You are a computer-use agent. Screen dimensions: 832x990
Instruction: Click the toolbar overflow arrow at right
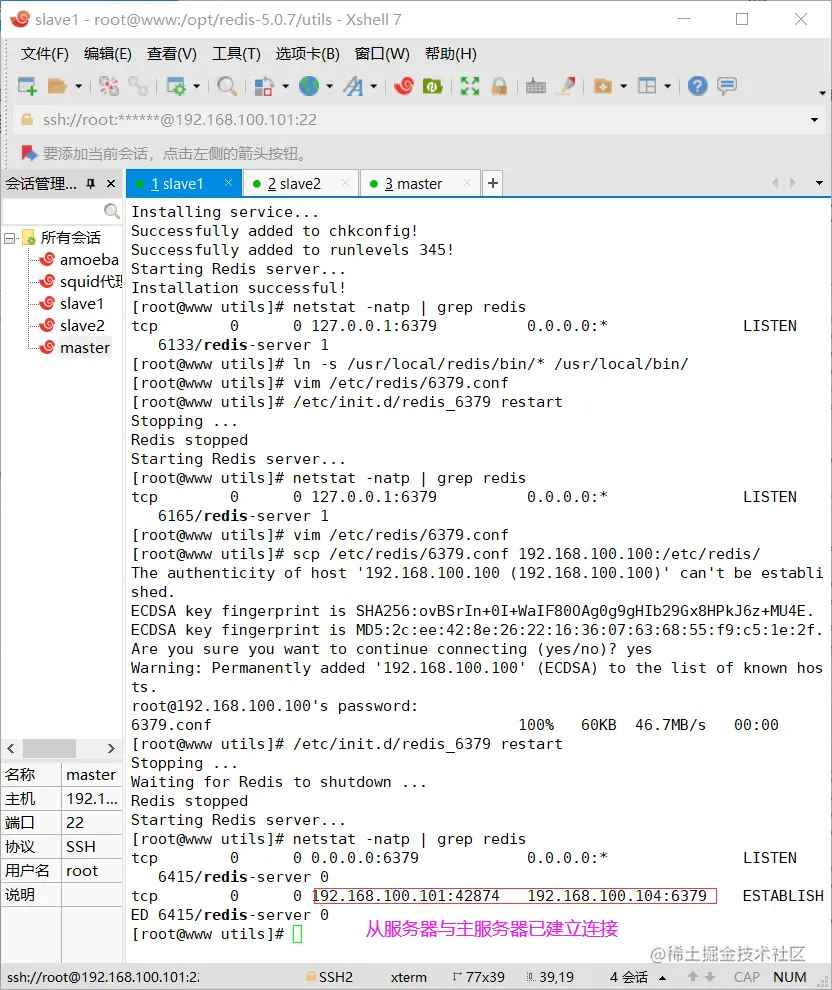[x=822, y=93]
